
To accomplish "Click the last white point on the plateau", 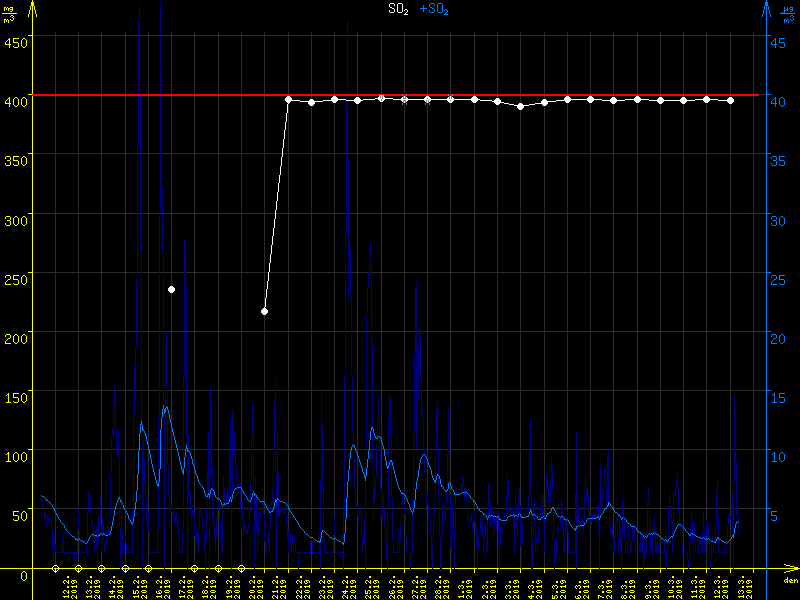I will tap(731, 100).
